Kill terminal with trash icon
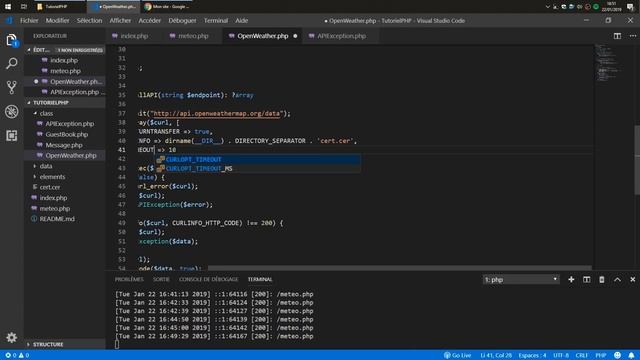Screen dimensions: 640x360 point(602,280)
